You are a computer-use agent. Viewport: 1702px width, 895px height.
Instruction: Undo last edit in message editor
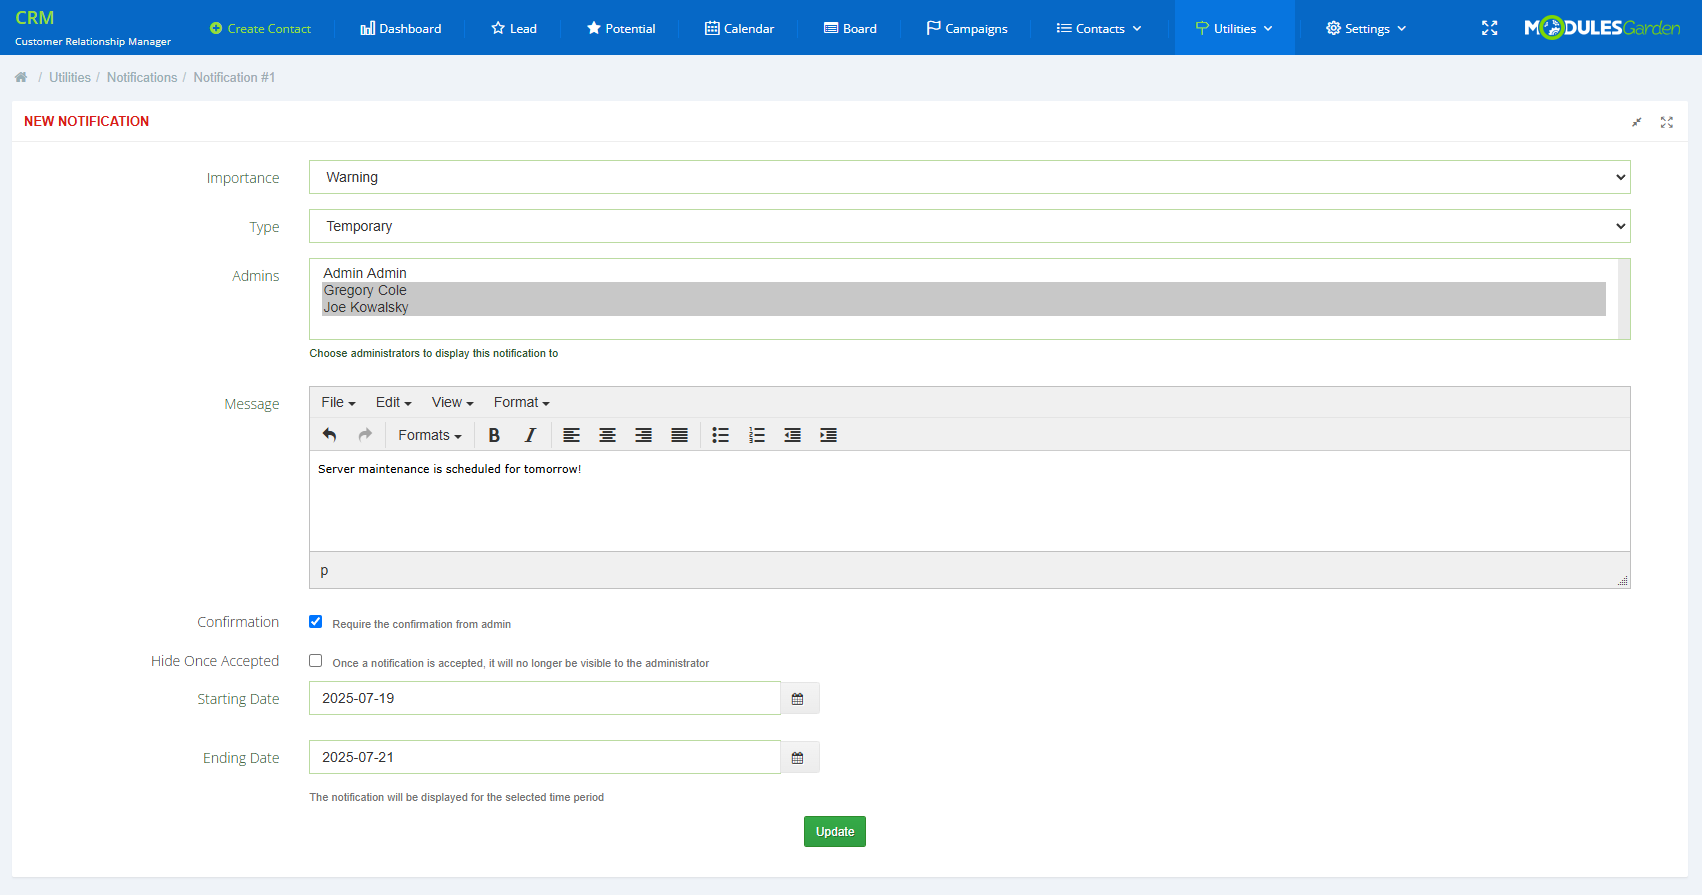pos(330,435)
